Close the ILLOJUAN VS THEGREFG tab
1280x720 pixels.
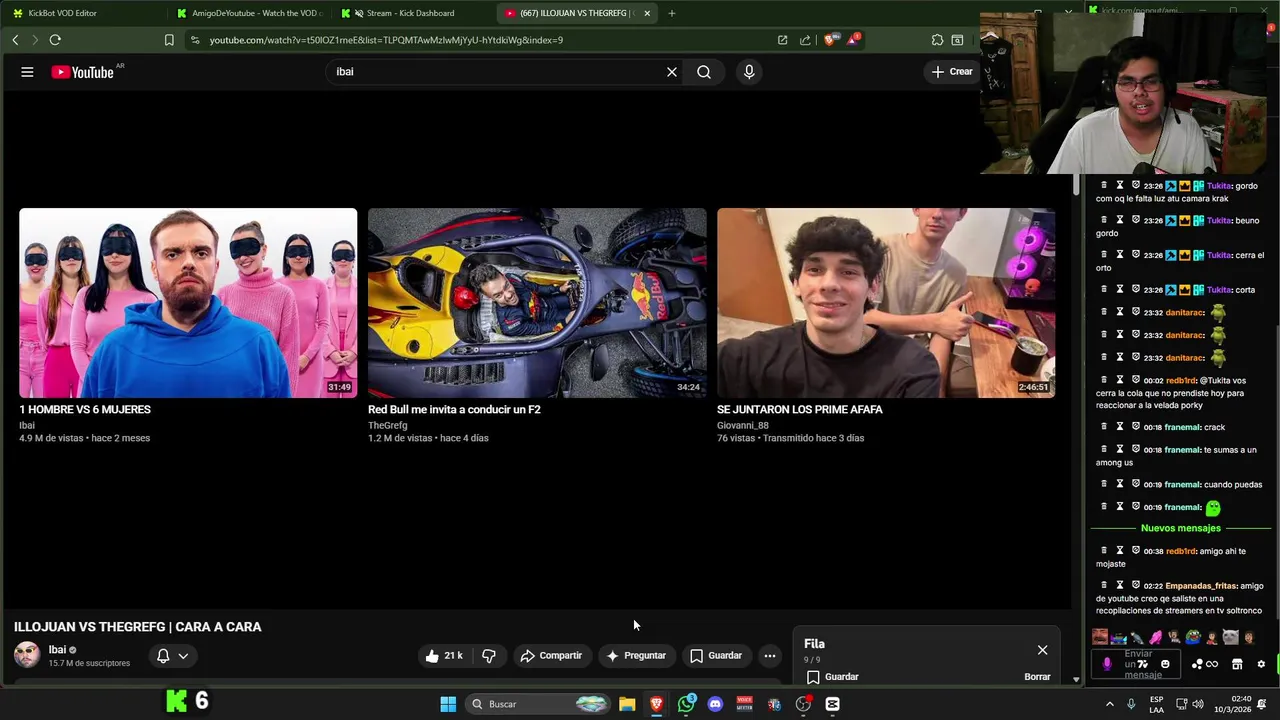point(647,13)
